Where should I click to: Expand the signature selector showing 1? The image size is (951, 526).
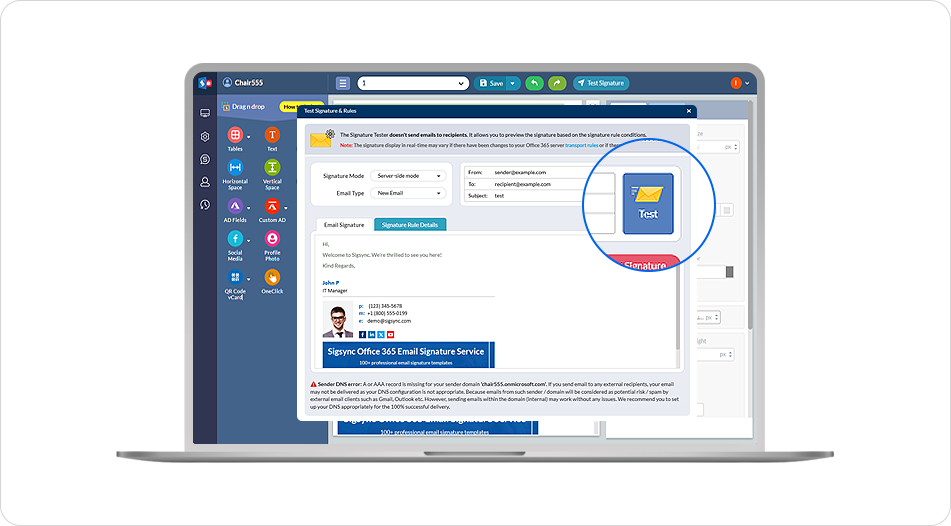413,83
